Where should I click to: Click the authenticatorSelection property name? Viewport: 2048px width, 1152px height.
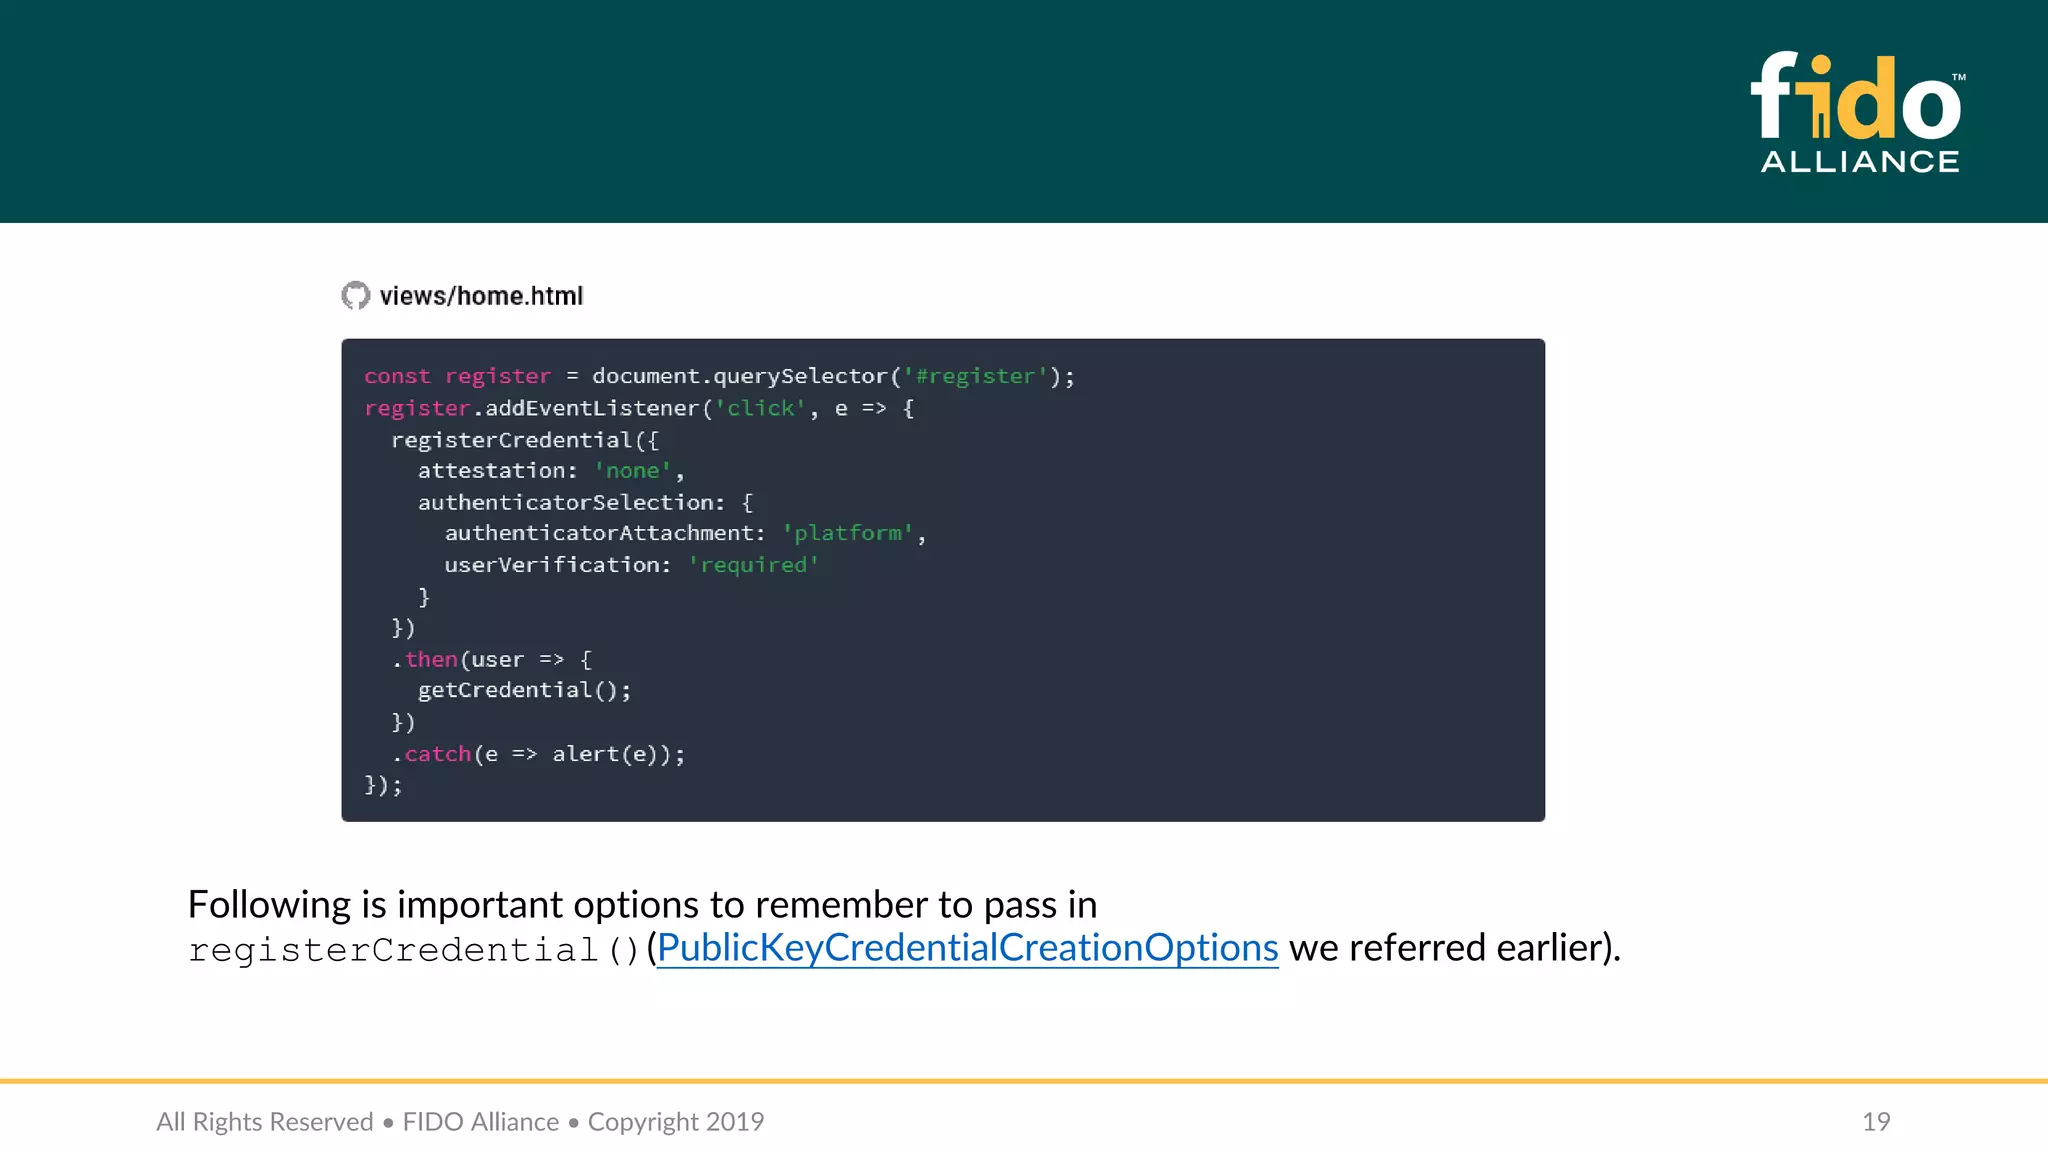(566, 503)
